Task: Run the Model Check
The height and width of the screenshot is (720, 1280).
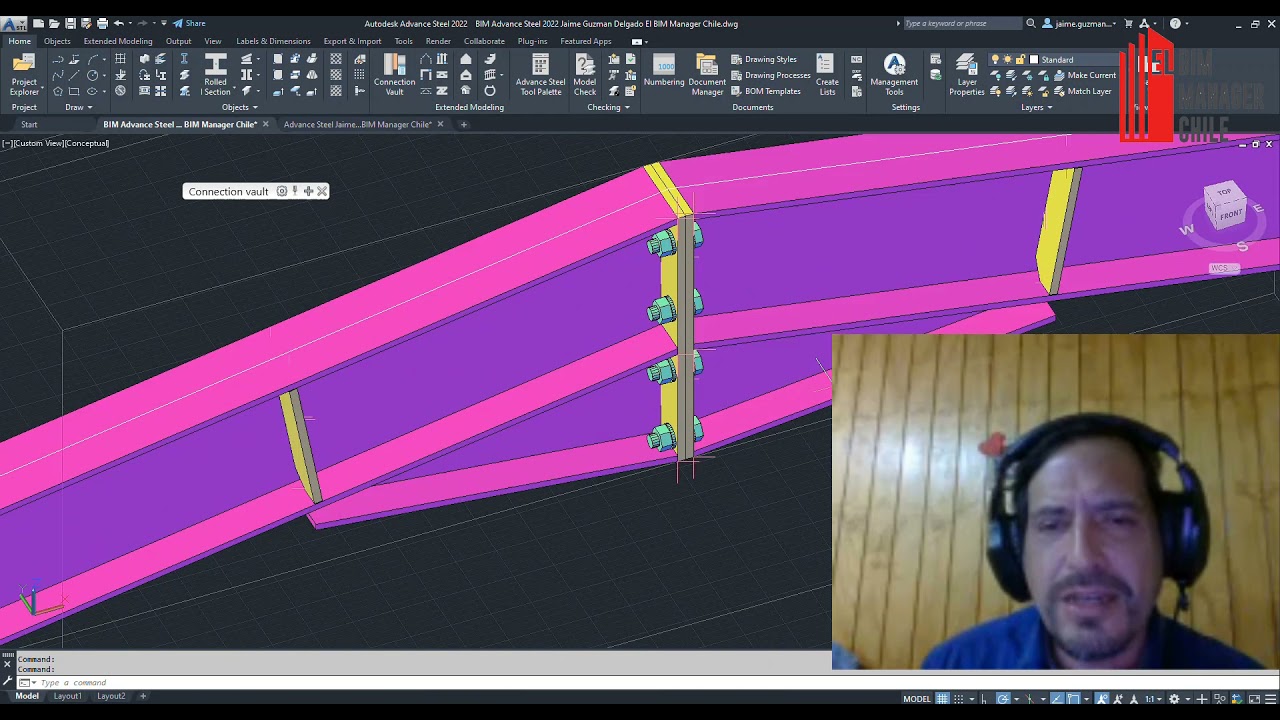Action: (x=585, y=75)
